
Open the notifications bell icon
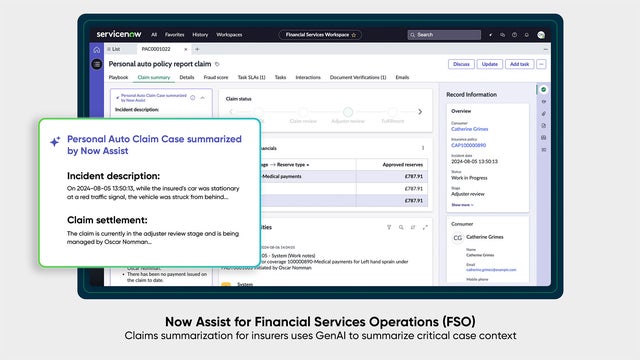click(x=527, y=35)
